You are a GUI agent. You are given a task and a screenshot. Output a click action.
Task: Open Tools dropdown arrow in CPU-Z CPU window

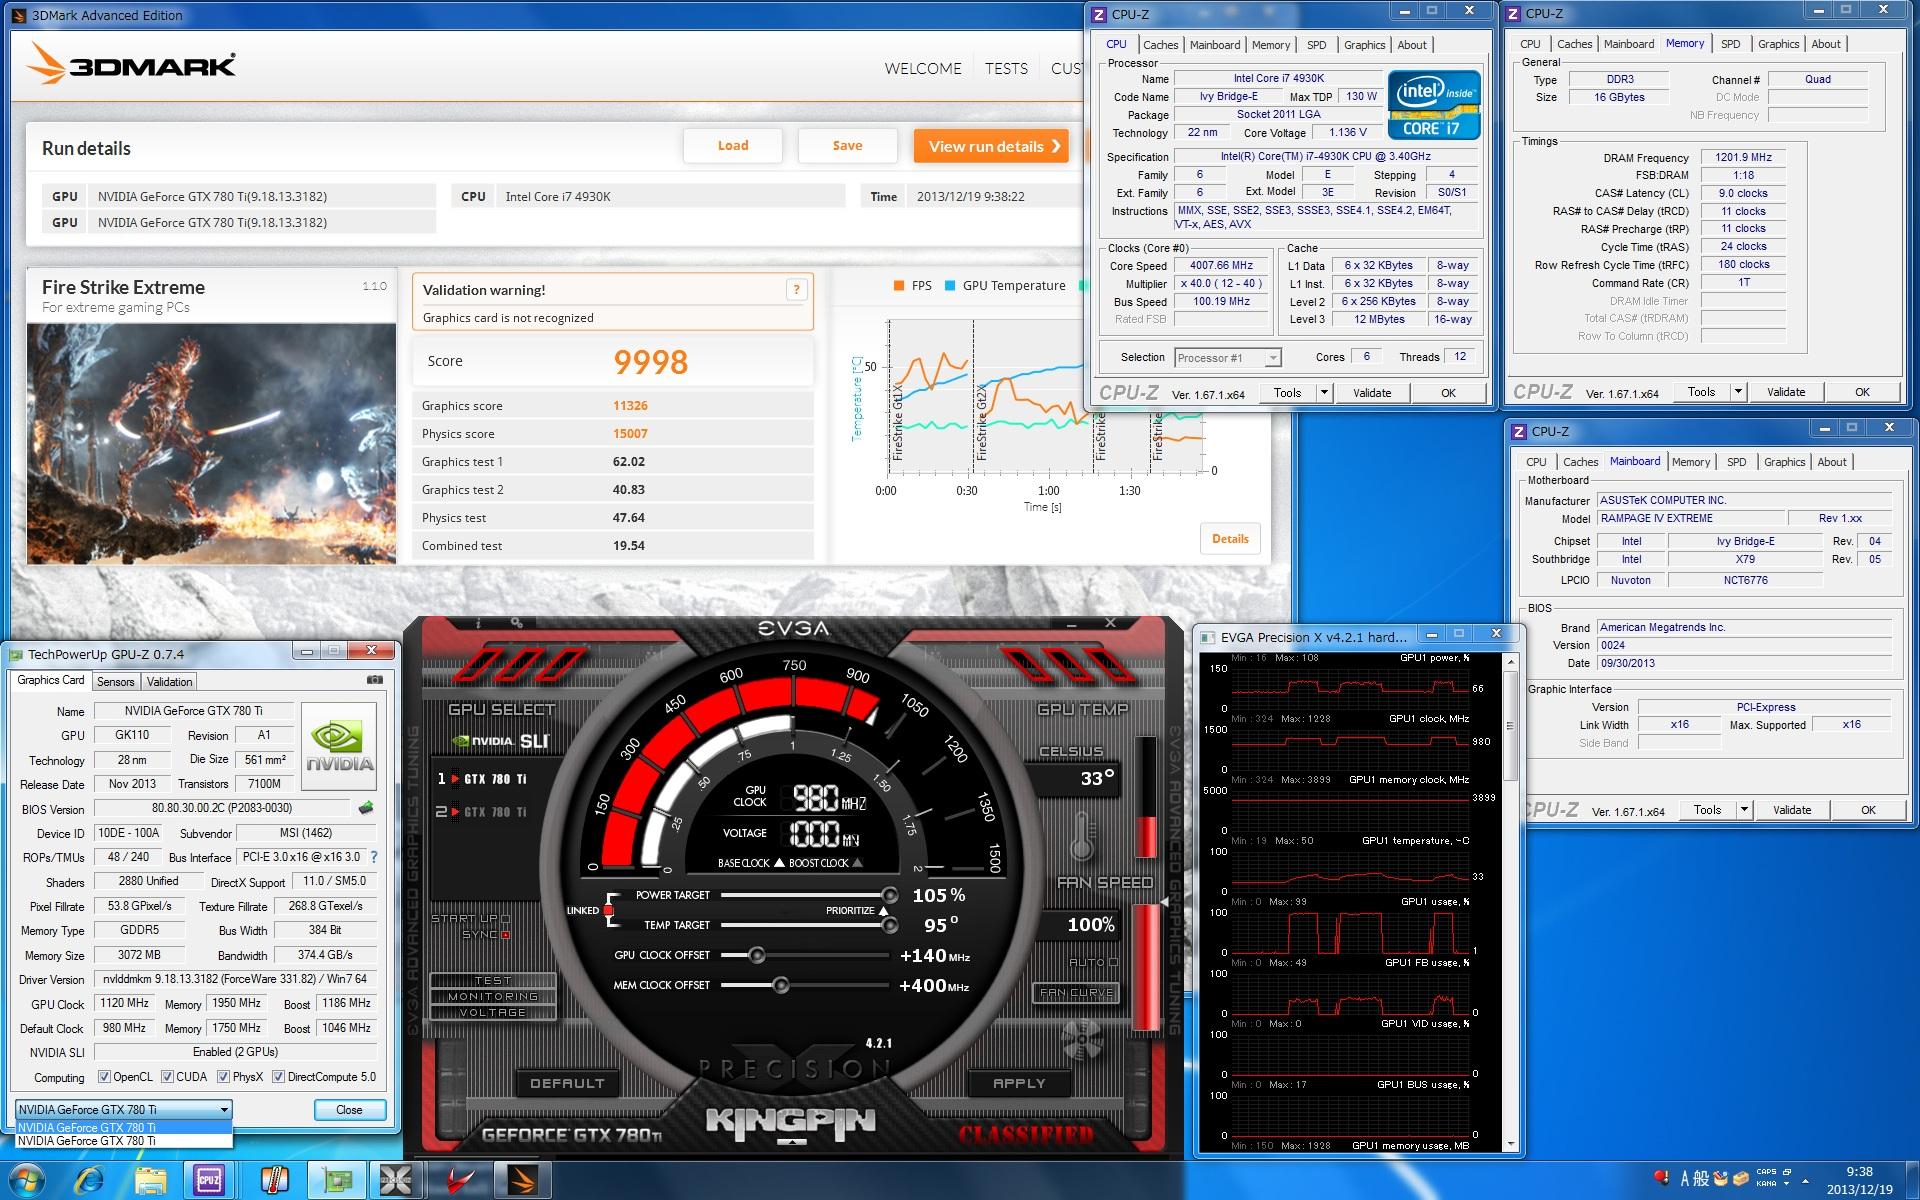click(1324, 393)
